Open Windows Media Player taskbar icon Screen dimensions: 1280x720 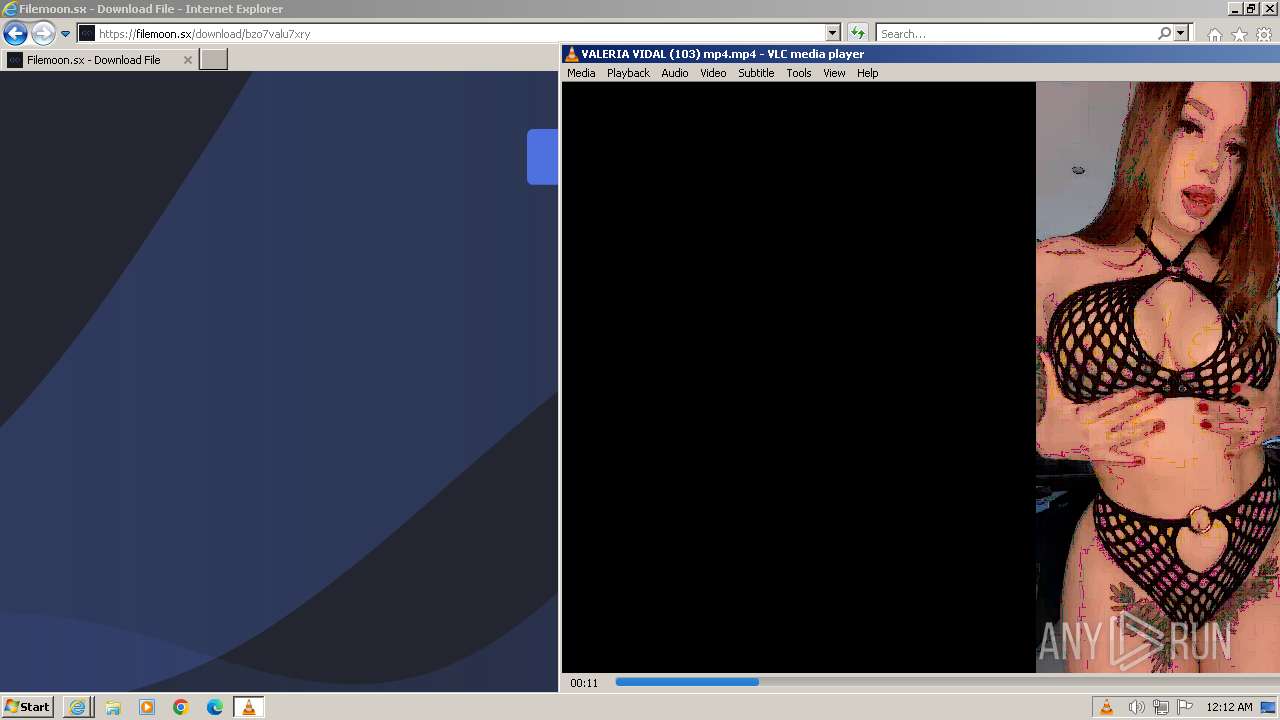pos(146,707)
